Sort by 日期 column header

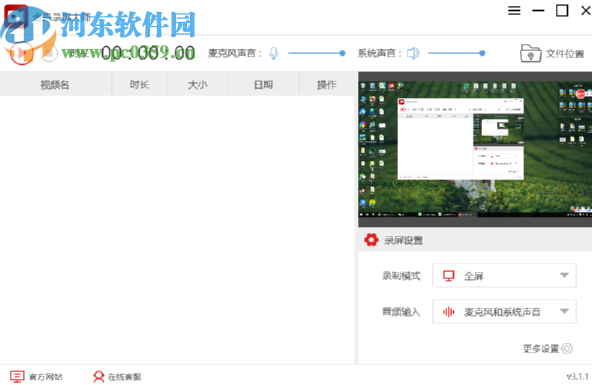tap(263, 85)
